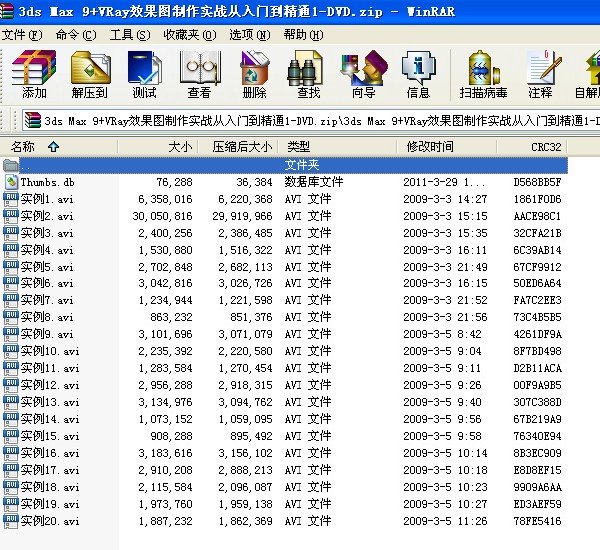This screenshot has height=550, width=600.
Task: Click the archive icon in address bar
Action: (x=33, y=121)
